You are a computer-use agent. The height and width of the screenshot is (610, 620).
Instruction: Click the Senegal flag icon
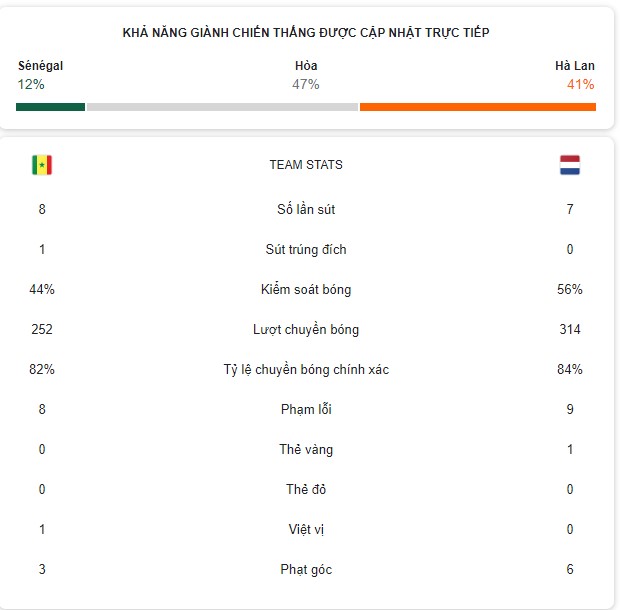[42, 165]
